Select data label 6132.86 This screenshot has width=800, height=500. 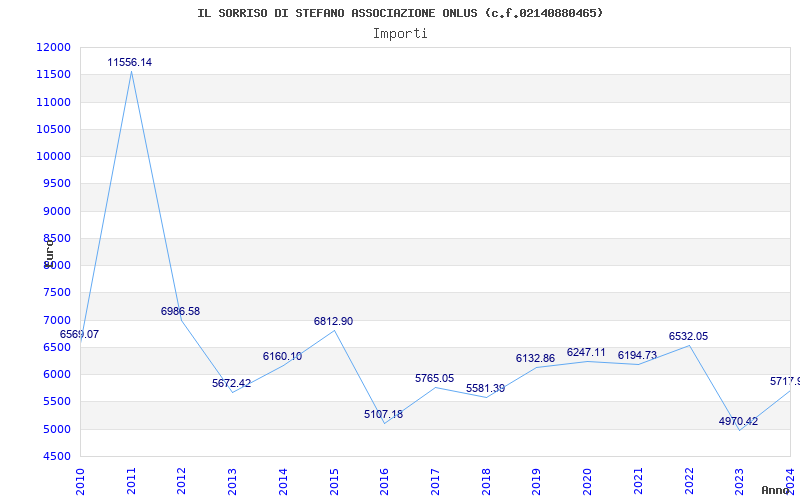[535, 358]
